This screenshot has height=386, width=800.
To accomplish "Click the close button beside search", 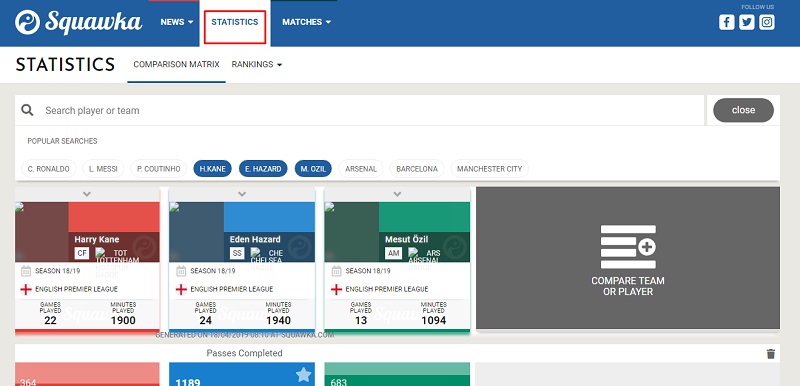I will [x=743, y=110].
